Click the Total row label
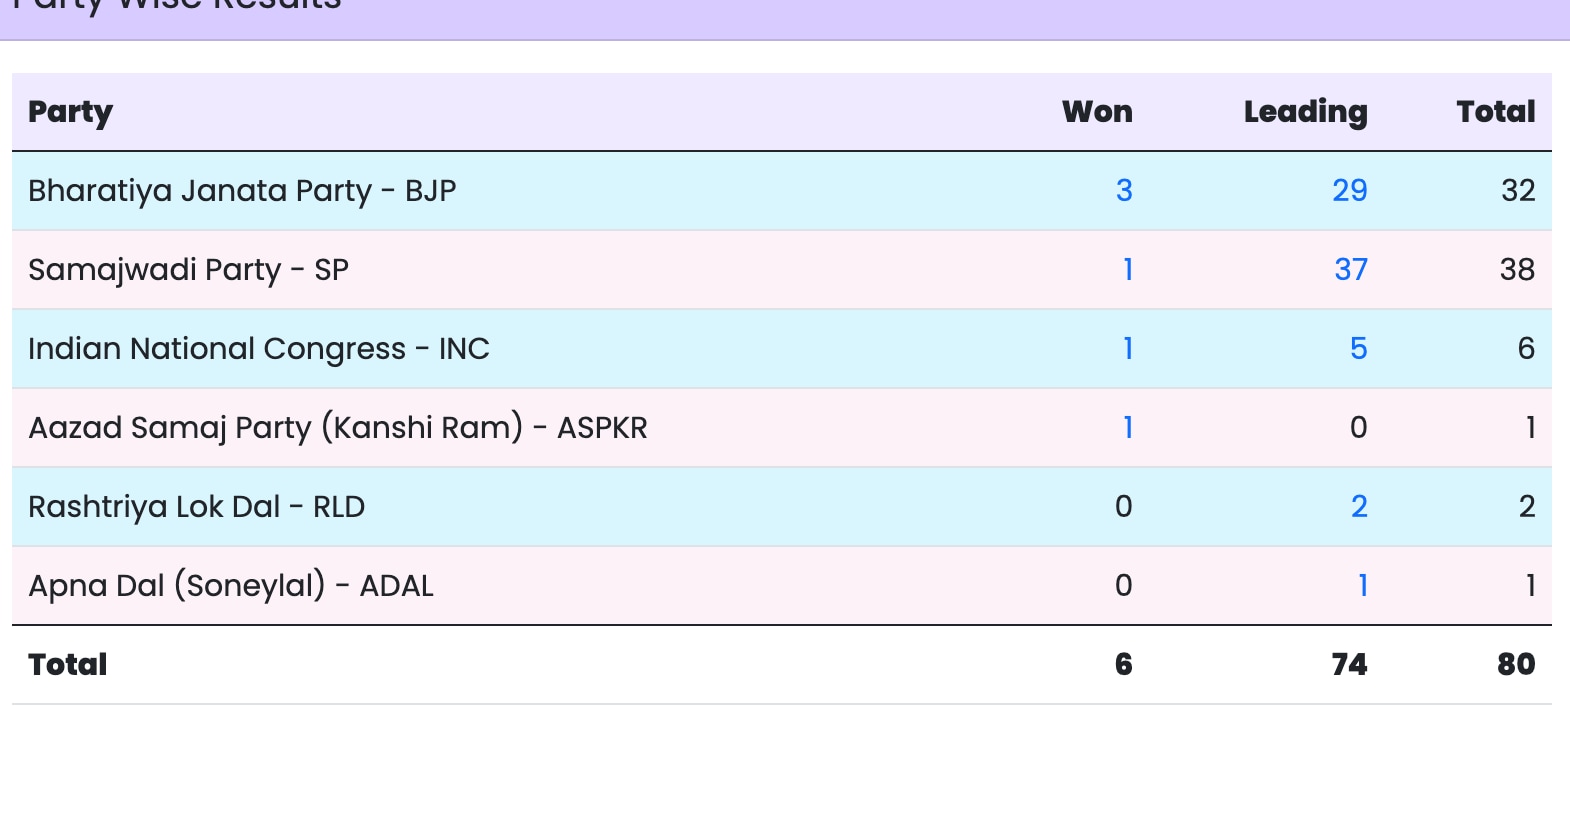This screenshot has width=1570, height=820. (x=67, y=664)
